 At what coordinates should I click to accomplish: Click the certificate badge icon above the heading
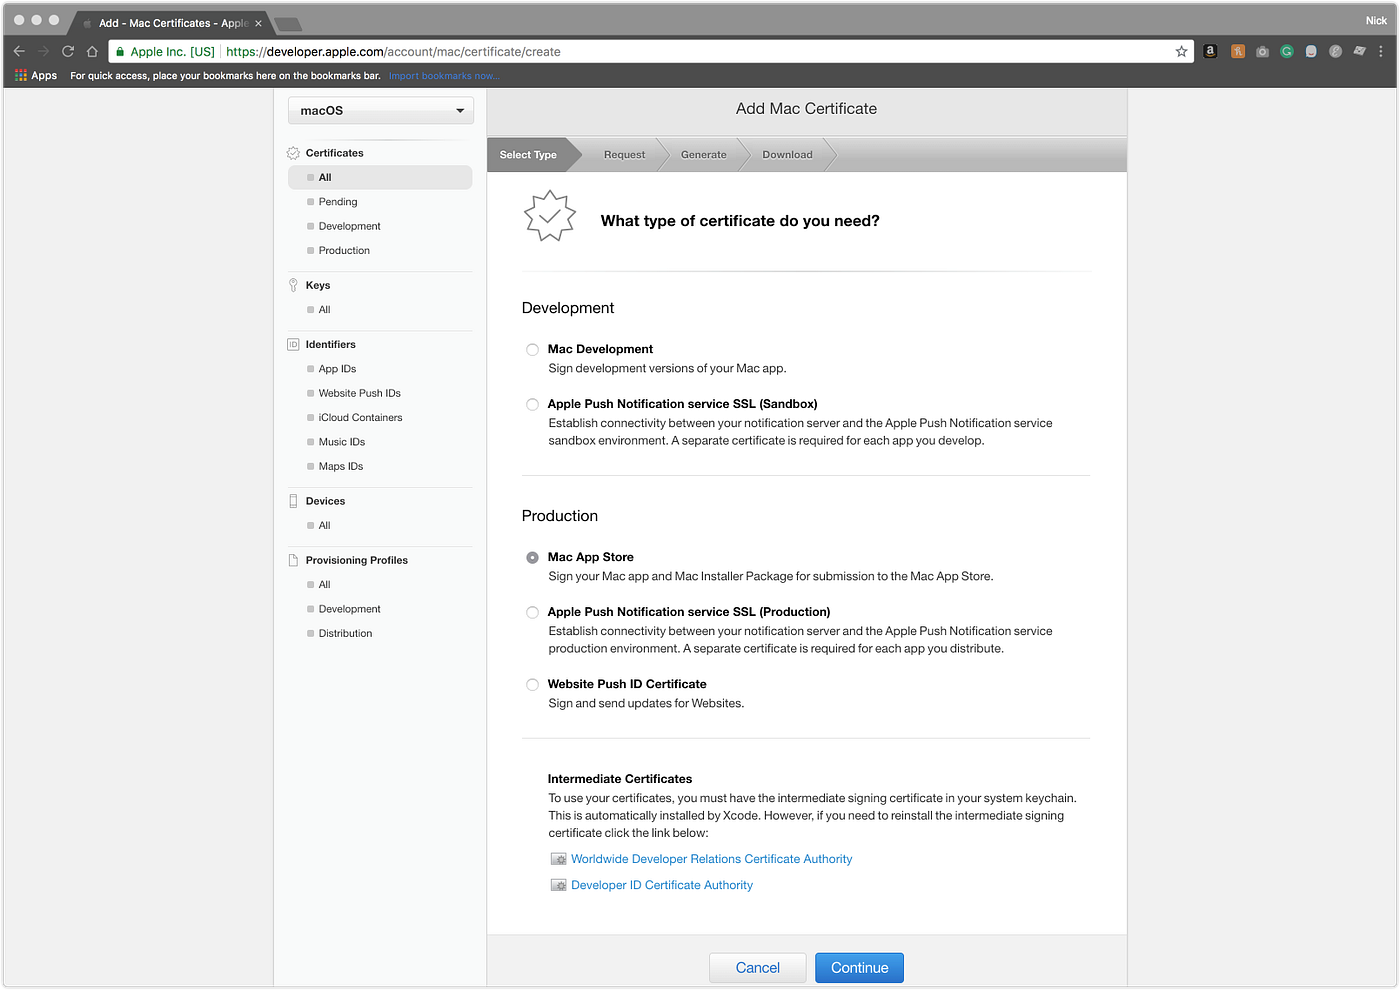[549, 215]
